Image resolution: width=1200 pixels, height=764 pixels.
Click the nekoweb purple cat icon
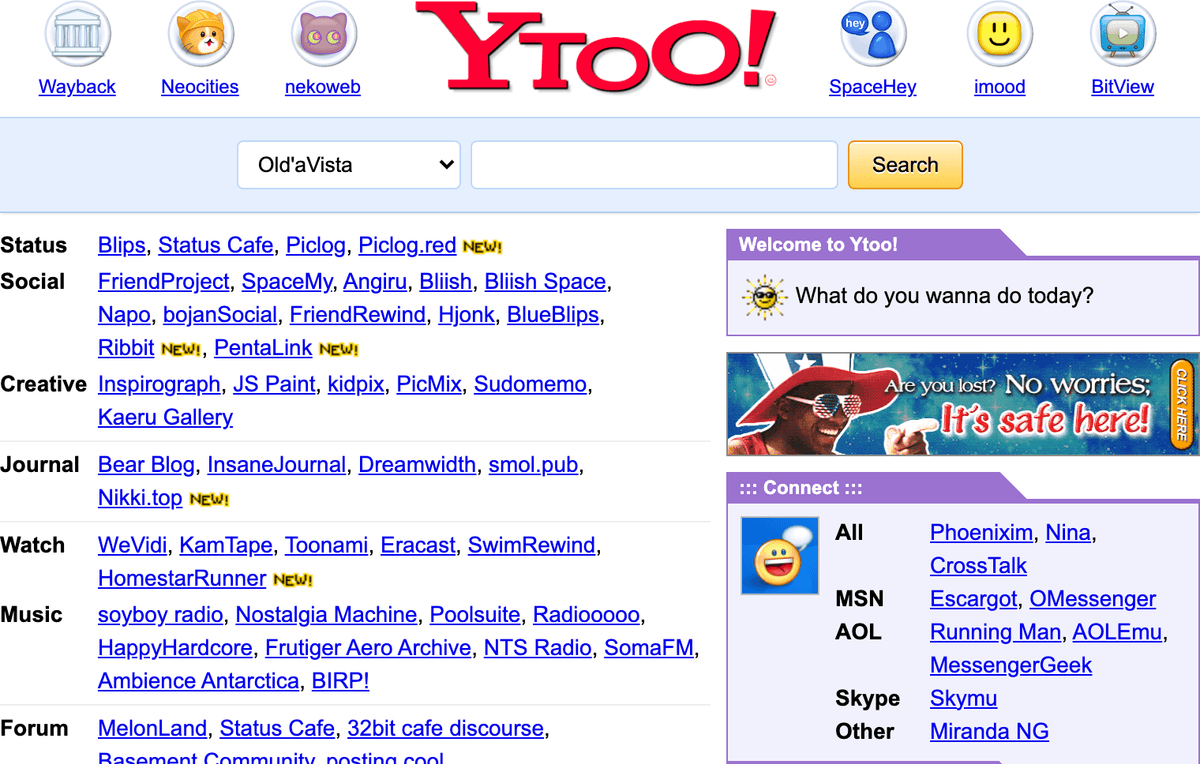(323, 35)
